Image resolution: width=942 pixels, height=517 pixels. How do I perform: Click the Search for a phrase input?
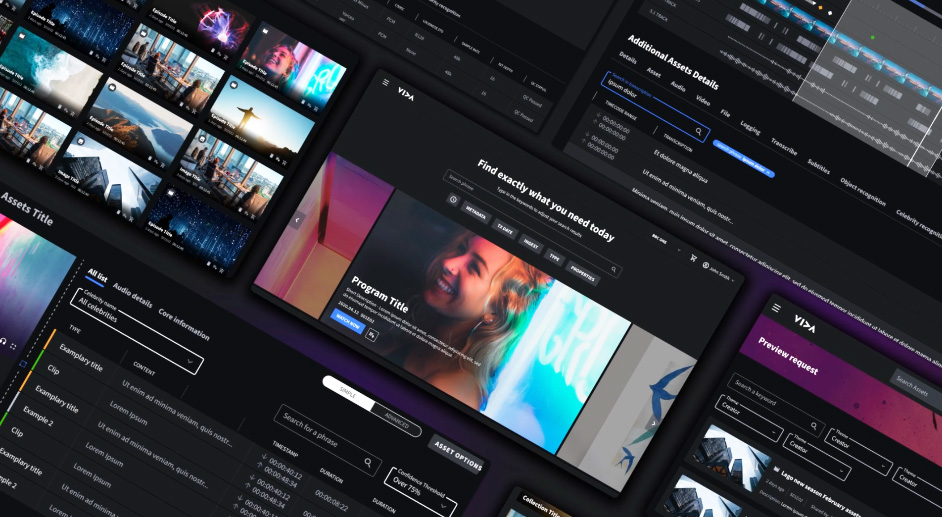pos(328,439)
